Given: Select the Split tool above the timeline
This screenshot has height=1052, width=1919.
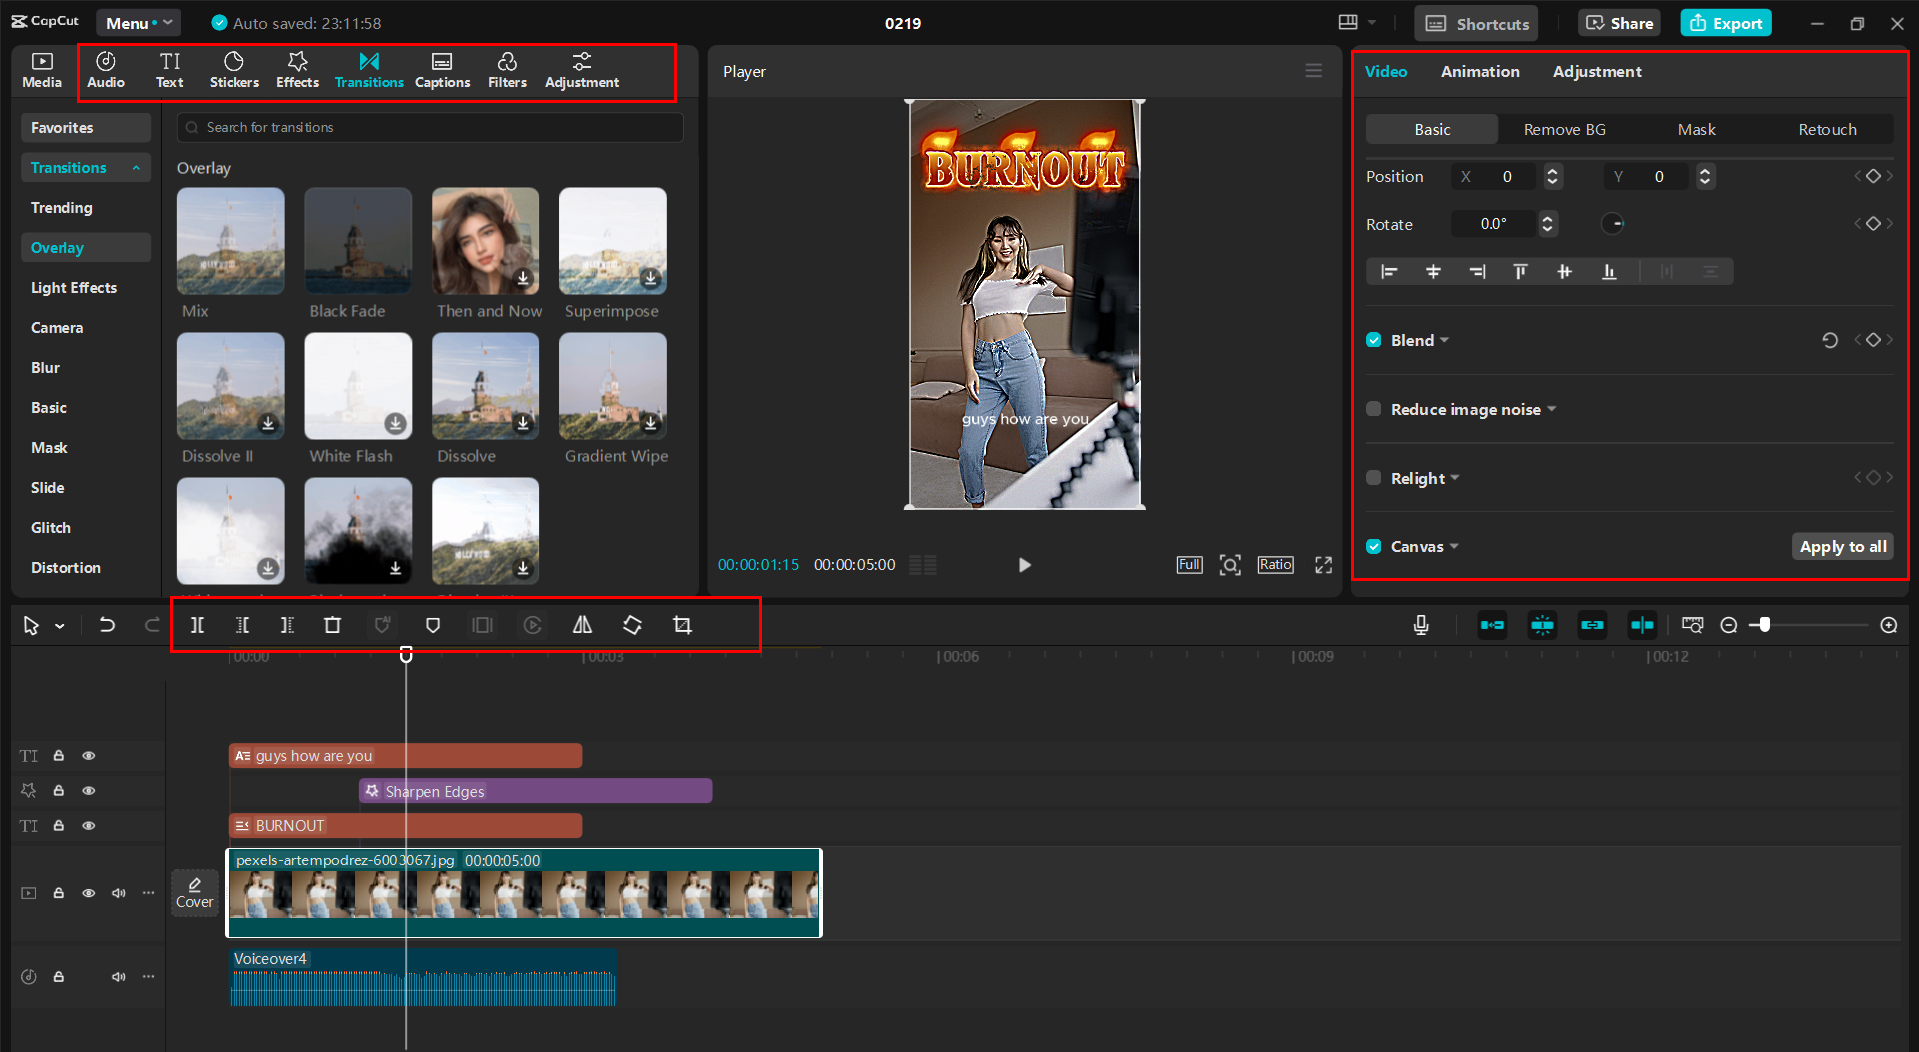Looking at the screenshot, I should [197, 624].
